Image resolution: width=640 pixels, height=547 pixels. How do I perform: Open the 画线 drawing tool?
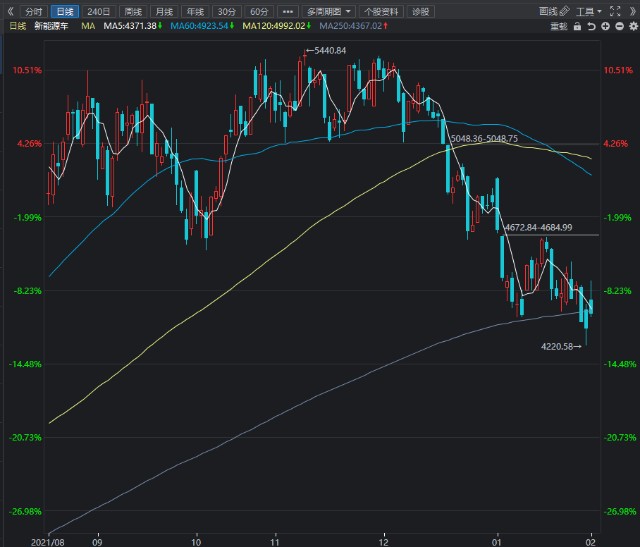(548, 11)
